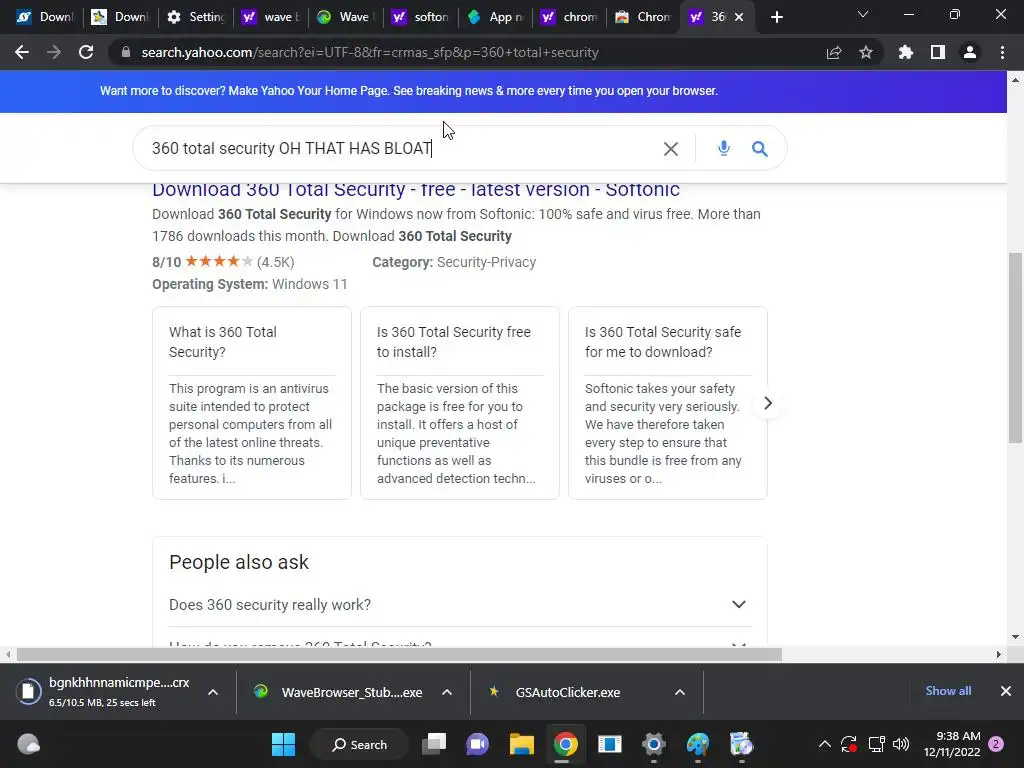Open the Settings gear on taskbar

tap(654, 744)
